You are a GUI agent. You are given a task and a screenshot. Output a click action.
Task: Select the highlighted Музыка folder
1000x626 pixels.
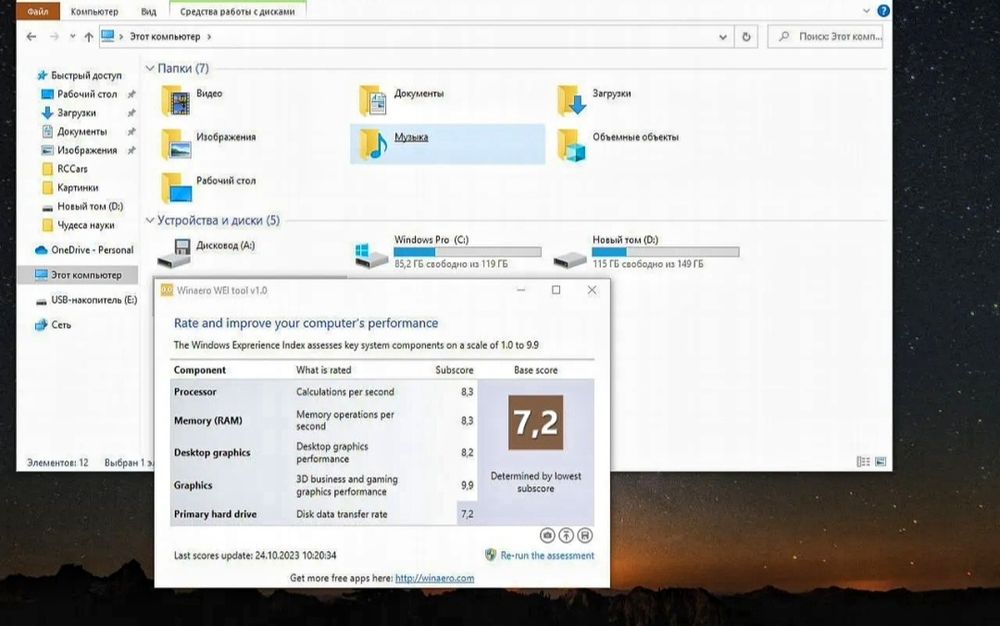447,144
